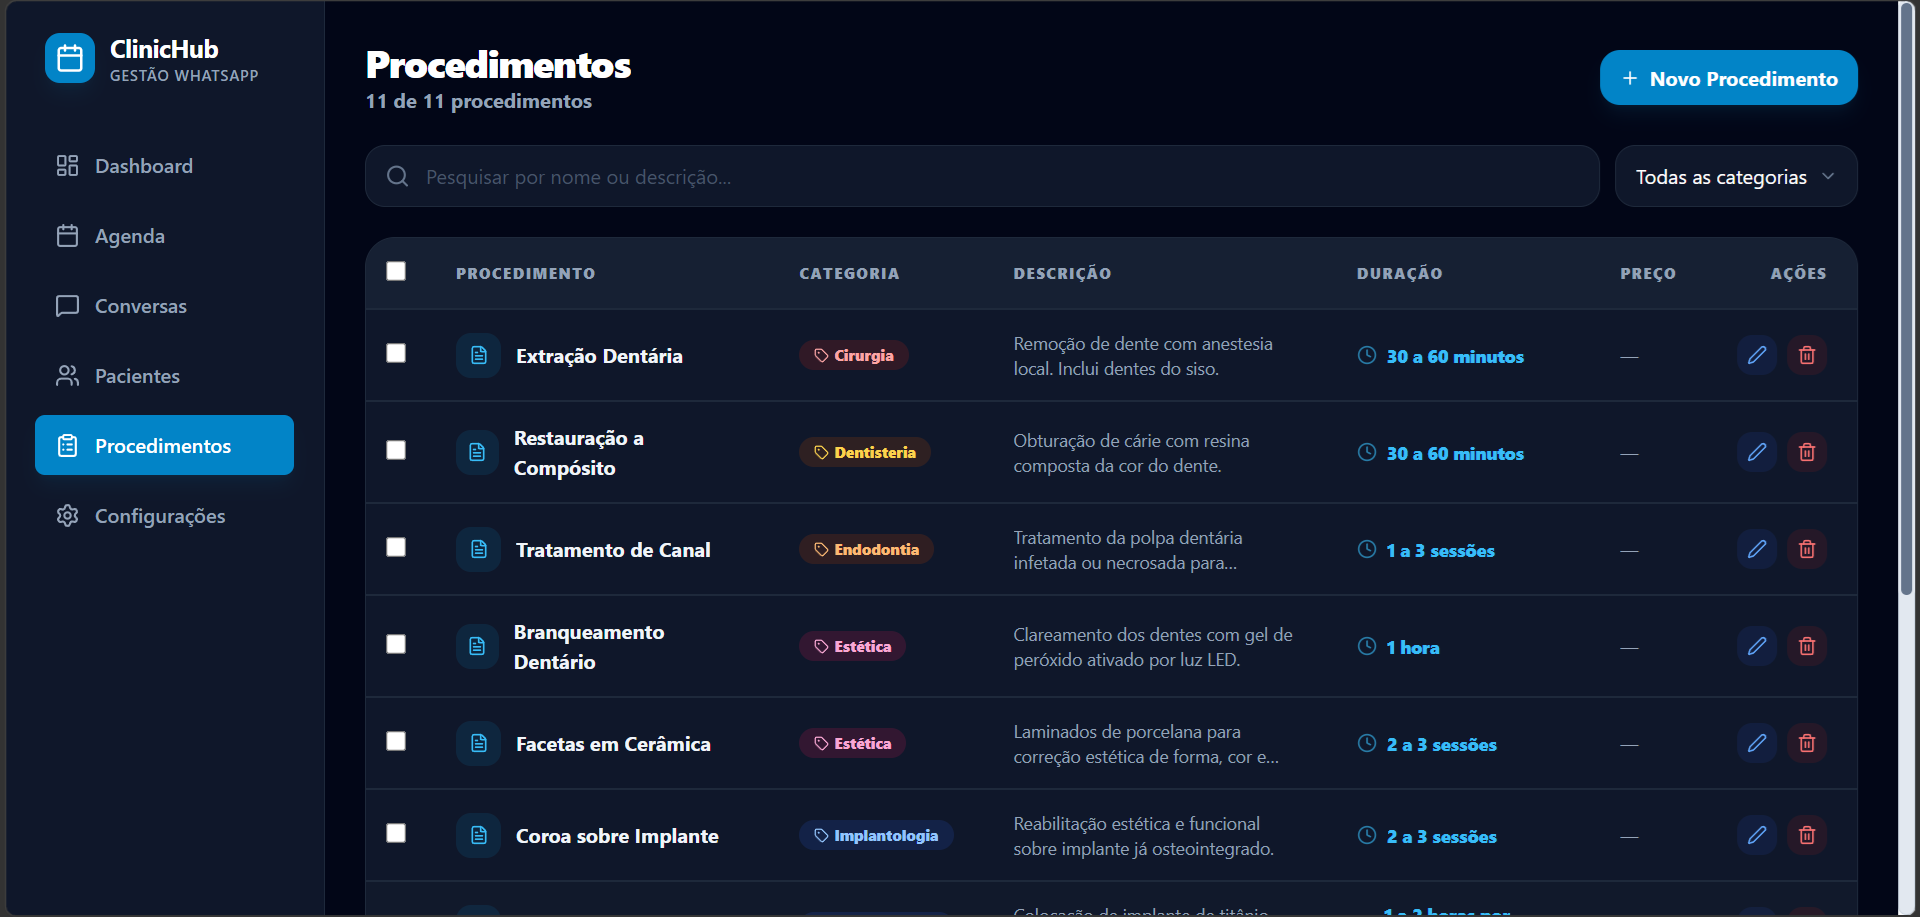Click the tag icon in the Implantologia badge
This screenshot has height=917, width=1920.
click(x=821, y=835)
